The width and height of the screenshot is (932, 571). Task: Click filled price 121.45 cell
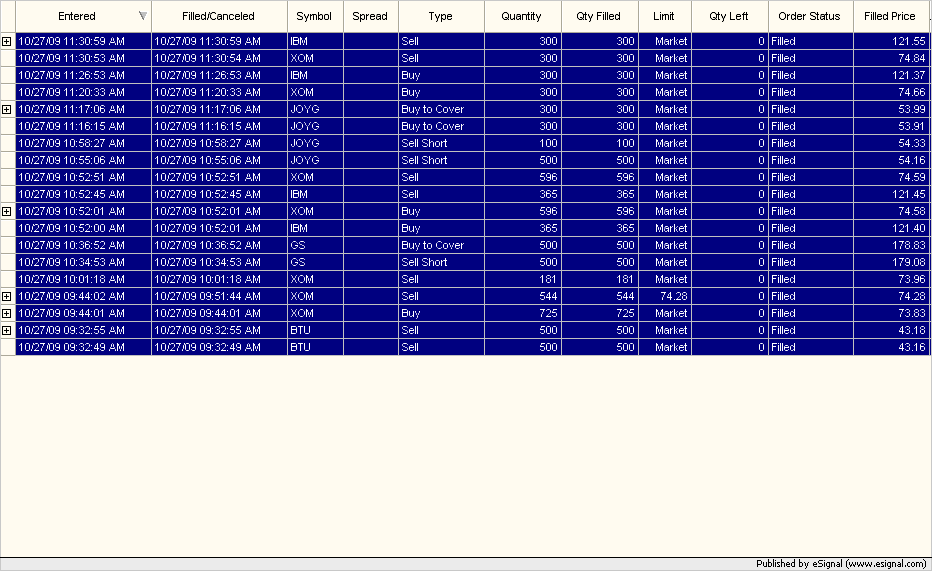click(x=891, y=194)
